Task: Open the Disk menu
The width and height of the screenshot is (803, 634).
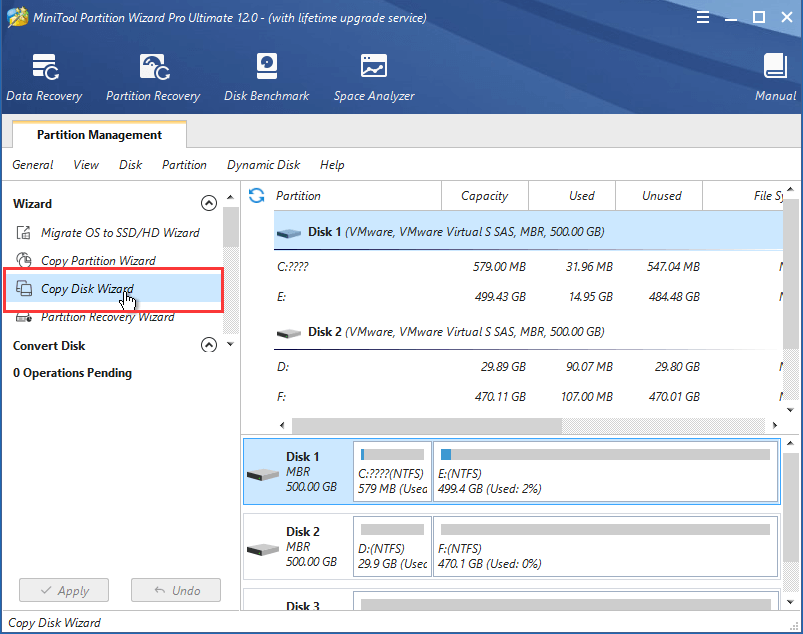Action: click(131, 165)
